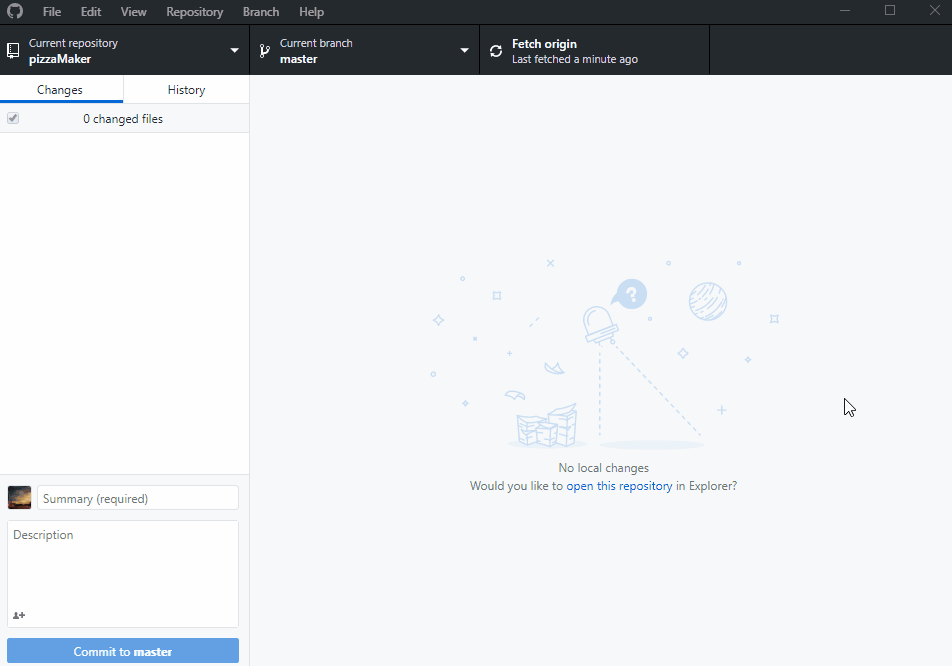Click the fetch origin sync icon
Screen dimensions: 952x666
point(496,51)
